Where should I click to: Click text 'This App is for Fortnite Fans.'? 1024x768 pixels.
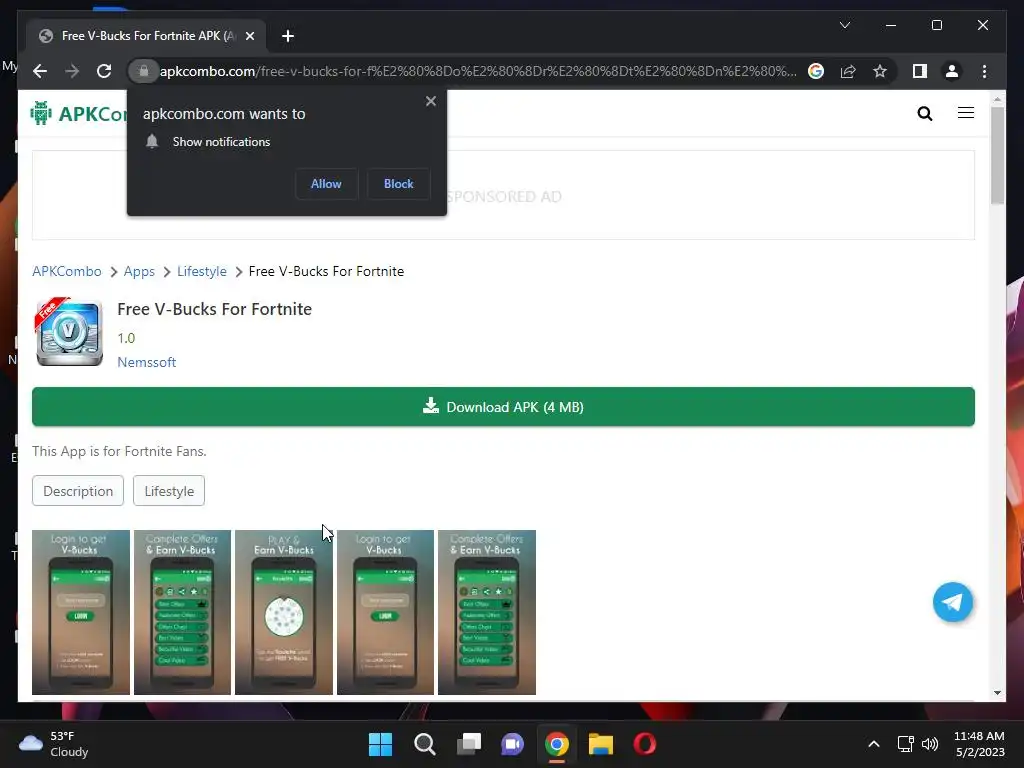coord(120,451)
